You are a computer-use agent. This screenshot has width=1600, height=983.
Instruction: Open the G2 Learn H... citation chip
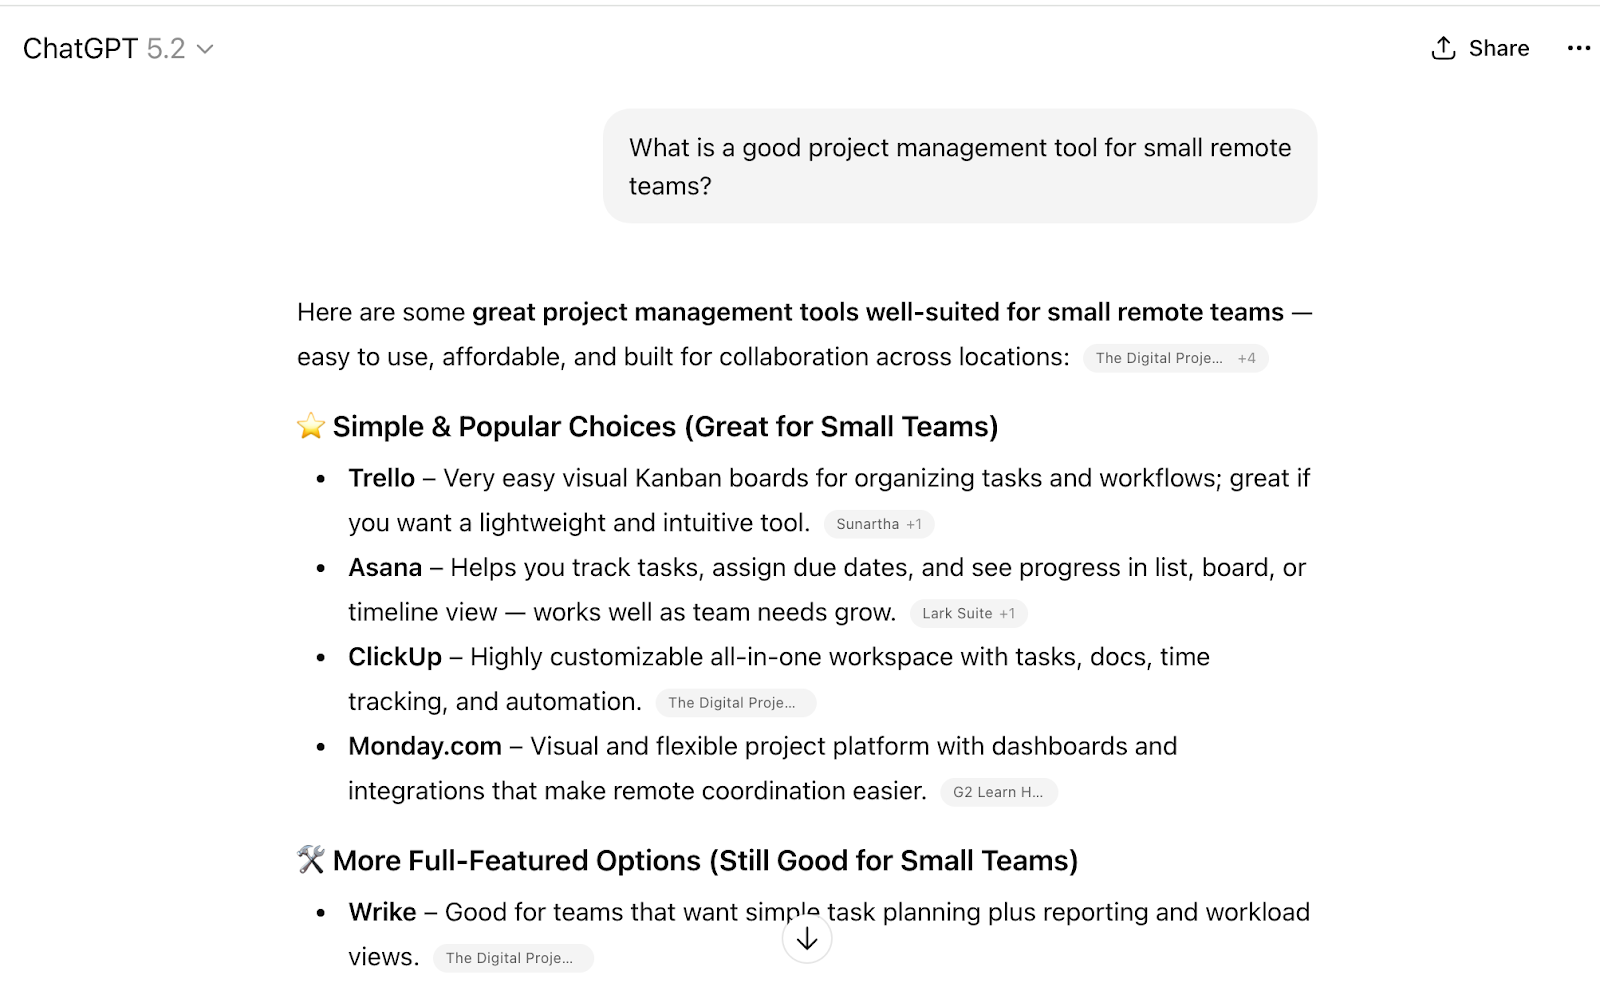click(998, 792)
